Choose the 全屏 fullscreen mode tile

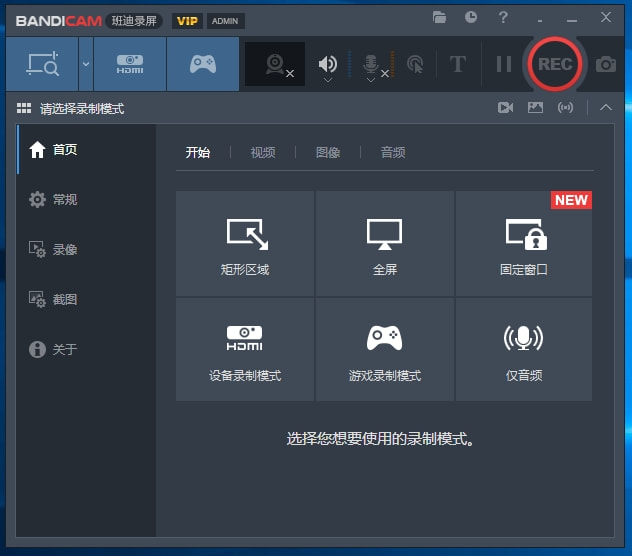(x=385, y=244)
